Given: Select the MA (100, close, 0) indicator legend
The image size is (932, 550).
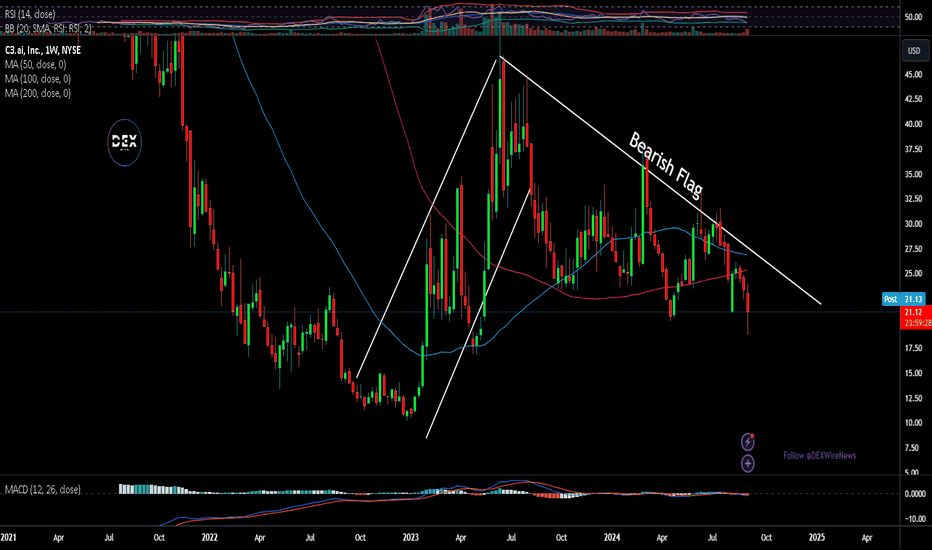Looking at the screenshot, I should [x=38, y=78].
